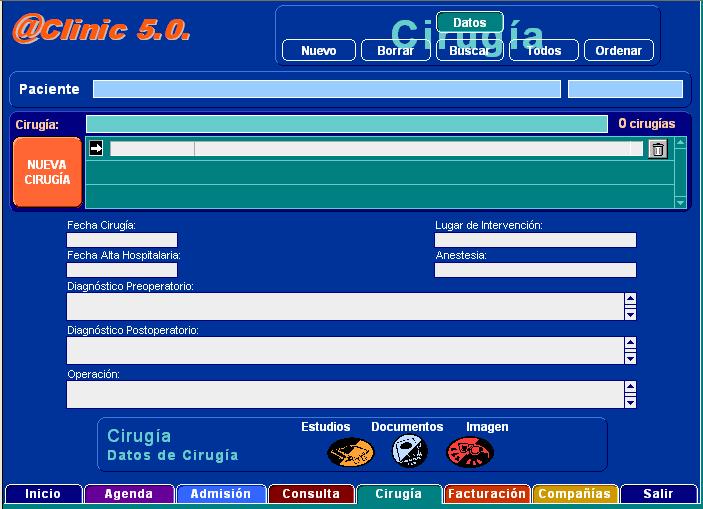703x509 pixels.
Task: Click Operación scroll up arrow
Action: (x=630, y=387)
